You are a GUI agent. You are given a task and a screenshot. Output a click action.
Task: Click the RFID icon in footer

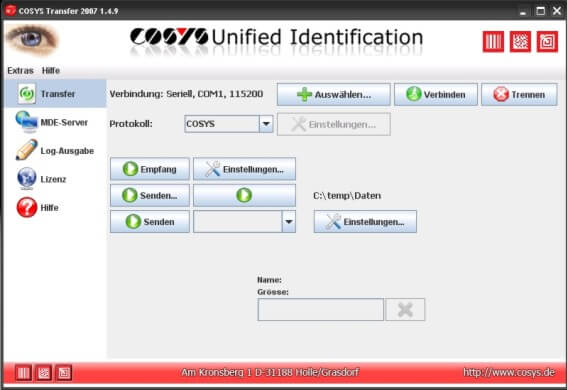point(64,373)
